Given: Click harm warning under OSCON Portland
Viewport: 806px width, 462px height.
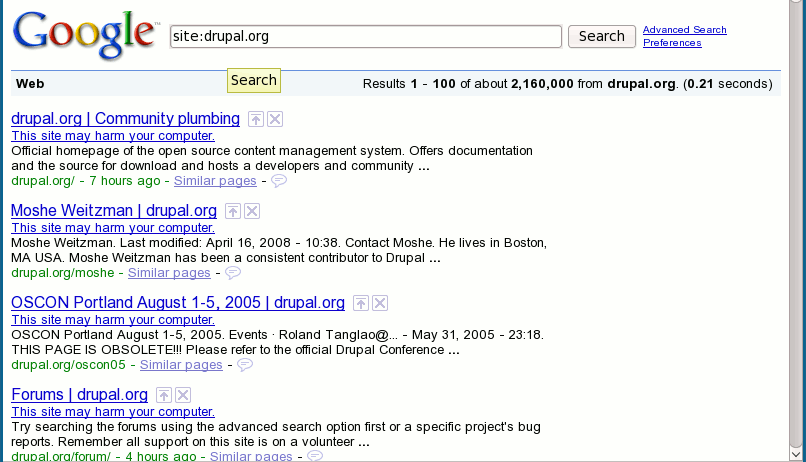Looking at the screenshot, I should 113,320.
